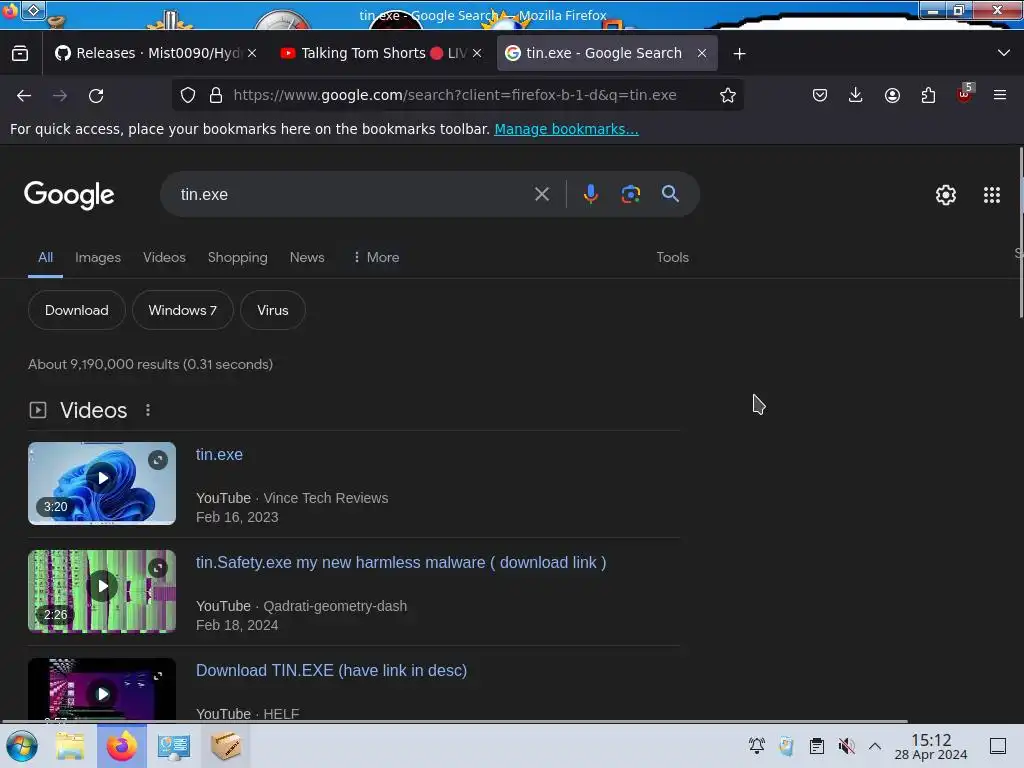Bookmark this page with the star
Image resolution: width=1024 pixels, height=768 pixels.
(x=728, y=95)
